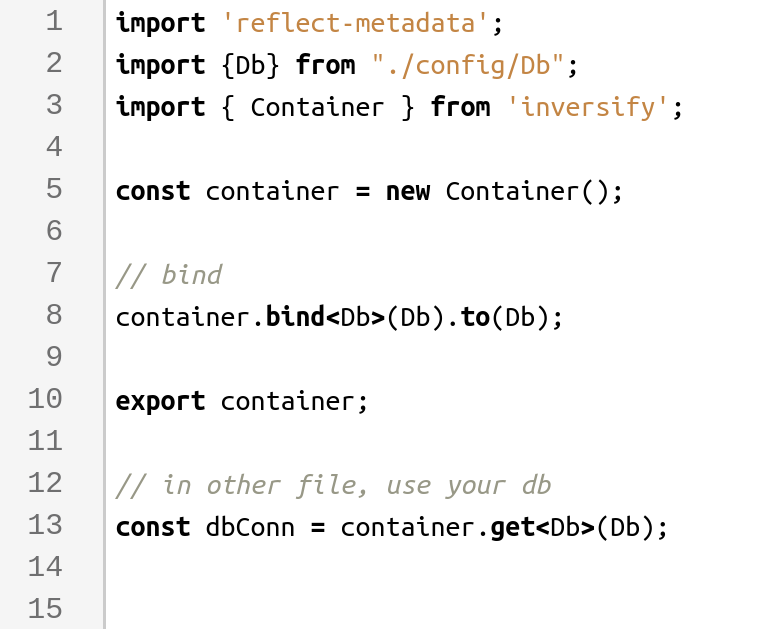Viewport: 783px width, 629px height.
Task: Click line number 1 in the gutter
Action: (54, 21)
